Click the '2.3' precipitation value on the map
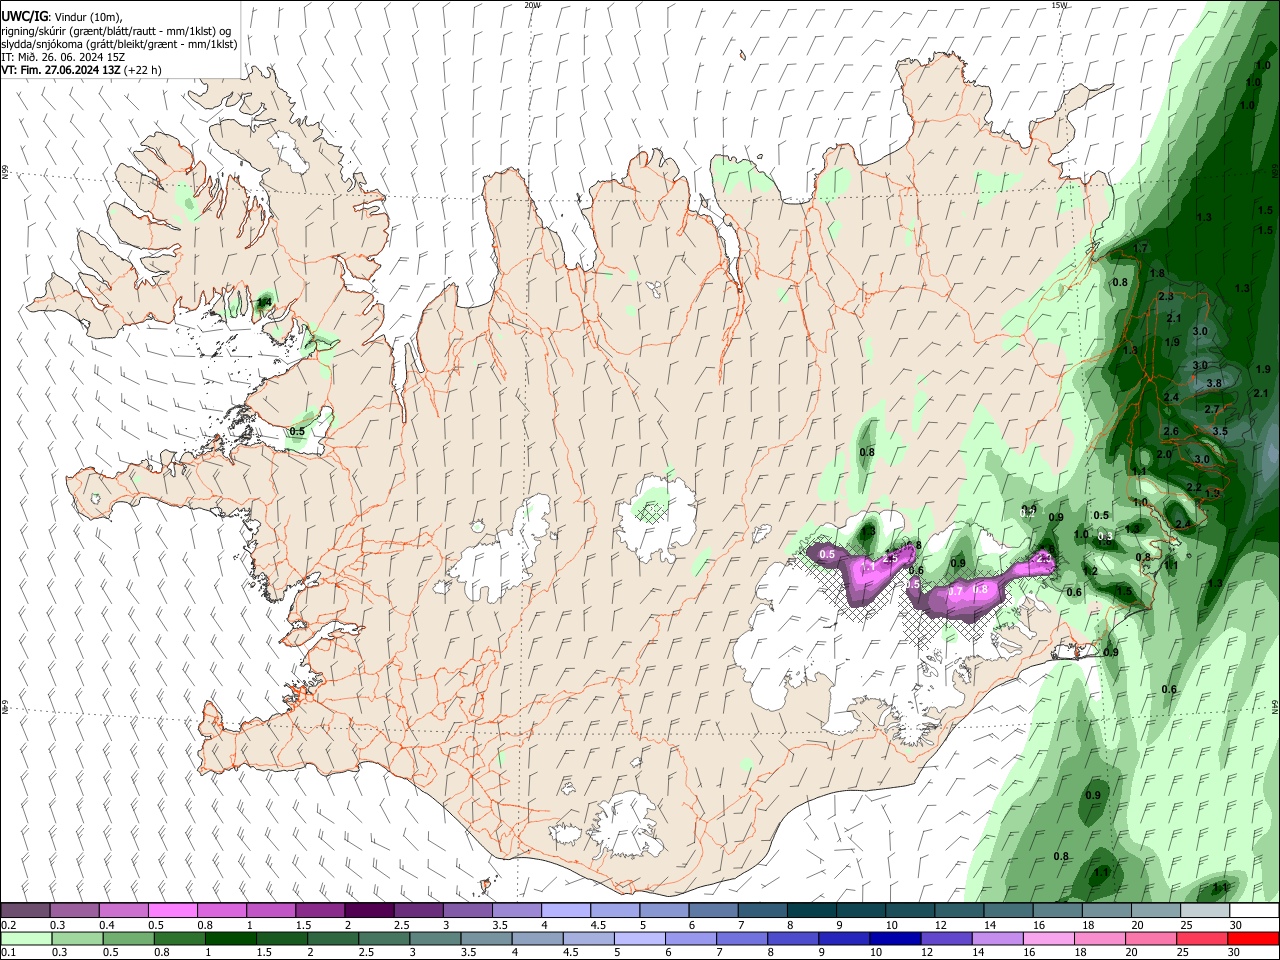The image size is (1280, 960). (x=1166, y=297)
